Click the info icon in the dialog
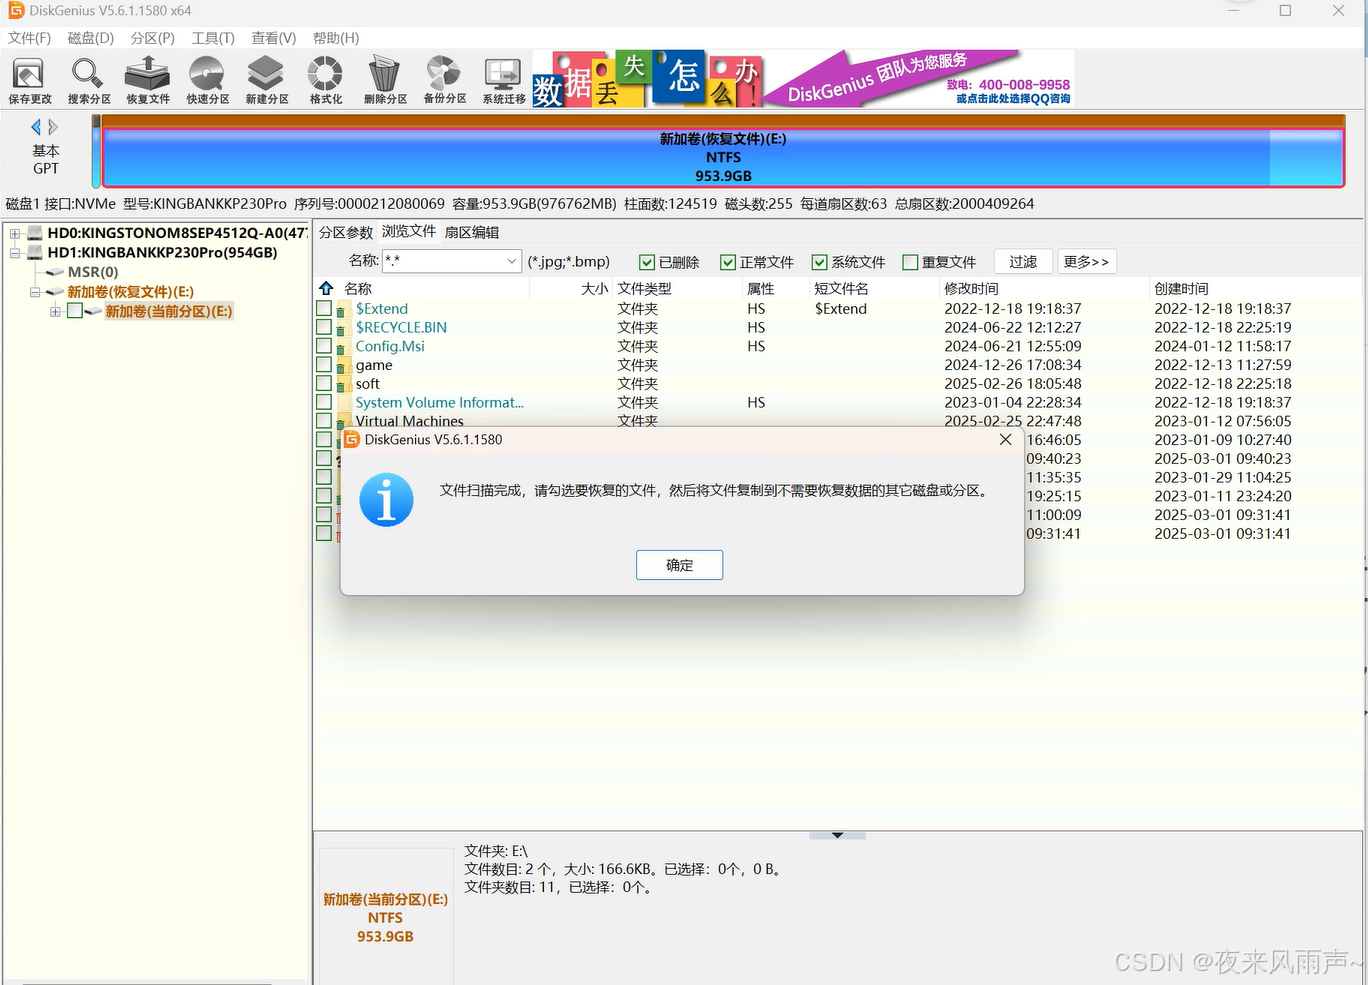Viewport: 1368px width, 985px height. 386,500
